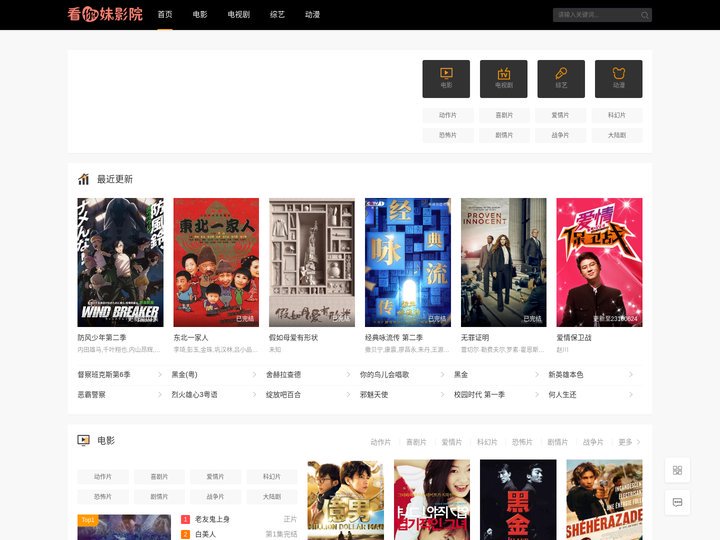The image size is (720, 540).
Task: Click the chevron beside 烈火雄心3粤语
Action: [254, 394]
